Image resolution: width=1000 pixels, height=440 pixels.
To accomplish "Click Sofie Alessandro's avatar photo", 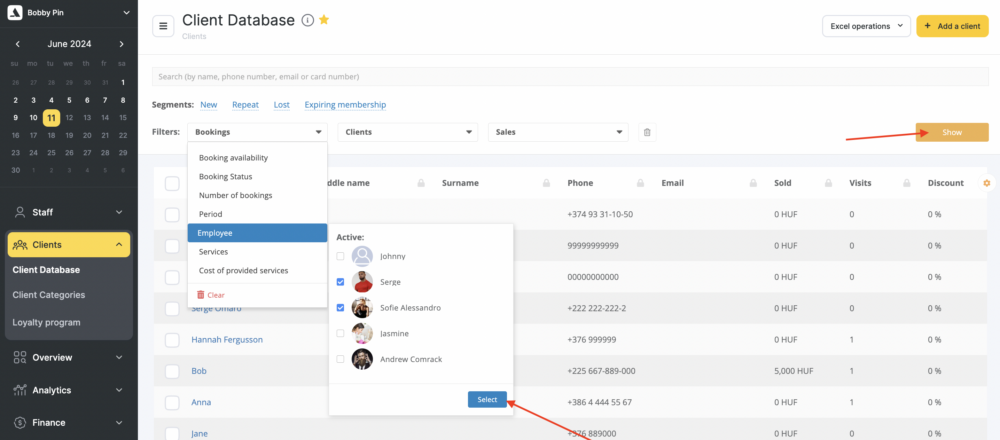I will click(362, 307).
